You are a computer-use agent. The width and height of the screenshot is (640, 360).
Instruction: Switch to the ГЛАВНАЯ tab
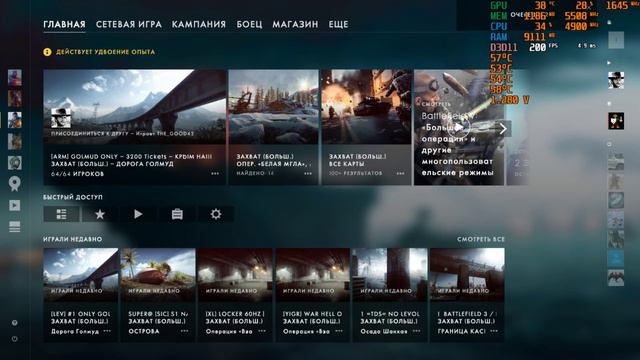click(x=64, y=24)
